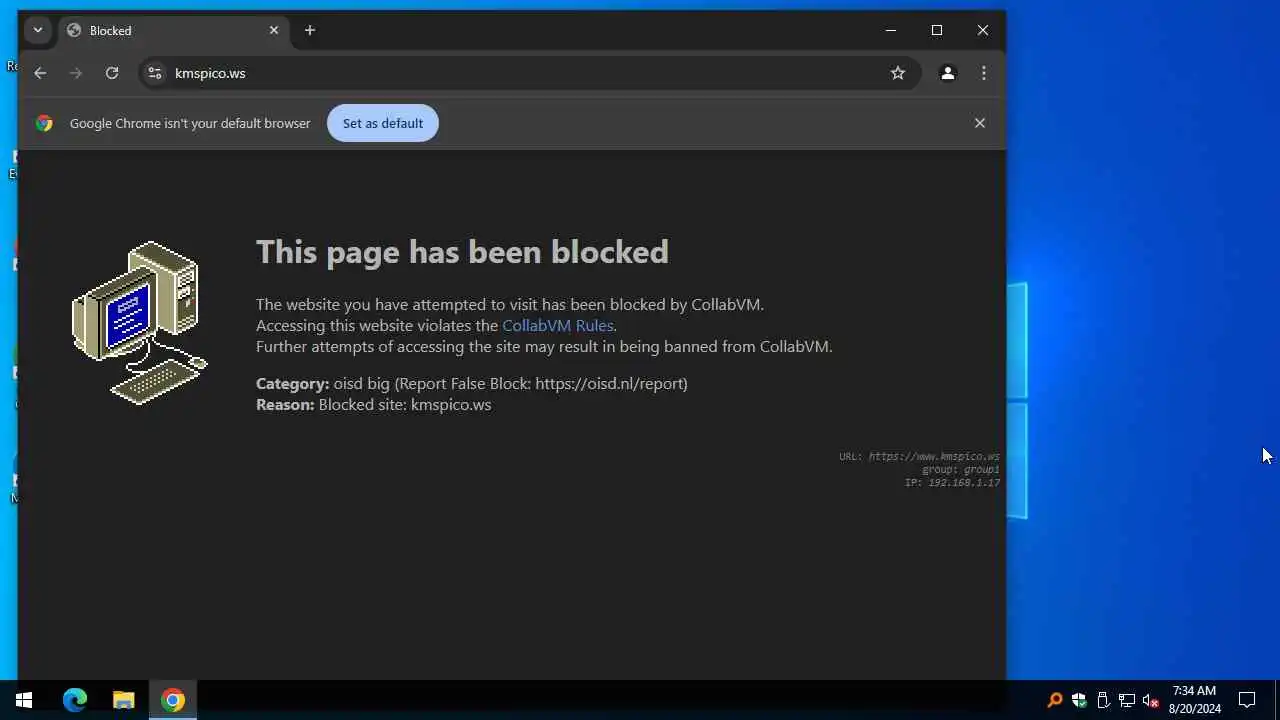
Task: Click the safely remove hardware tray icon
Action: click(x=1103, y=700)
